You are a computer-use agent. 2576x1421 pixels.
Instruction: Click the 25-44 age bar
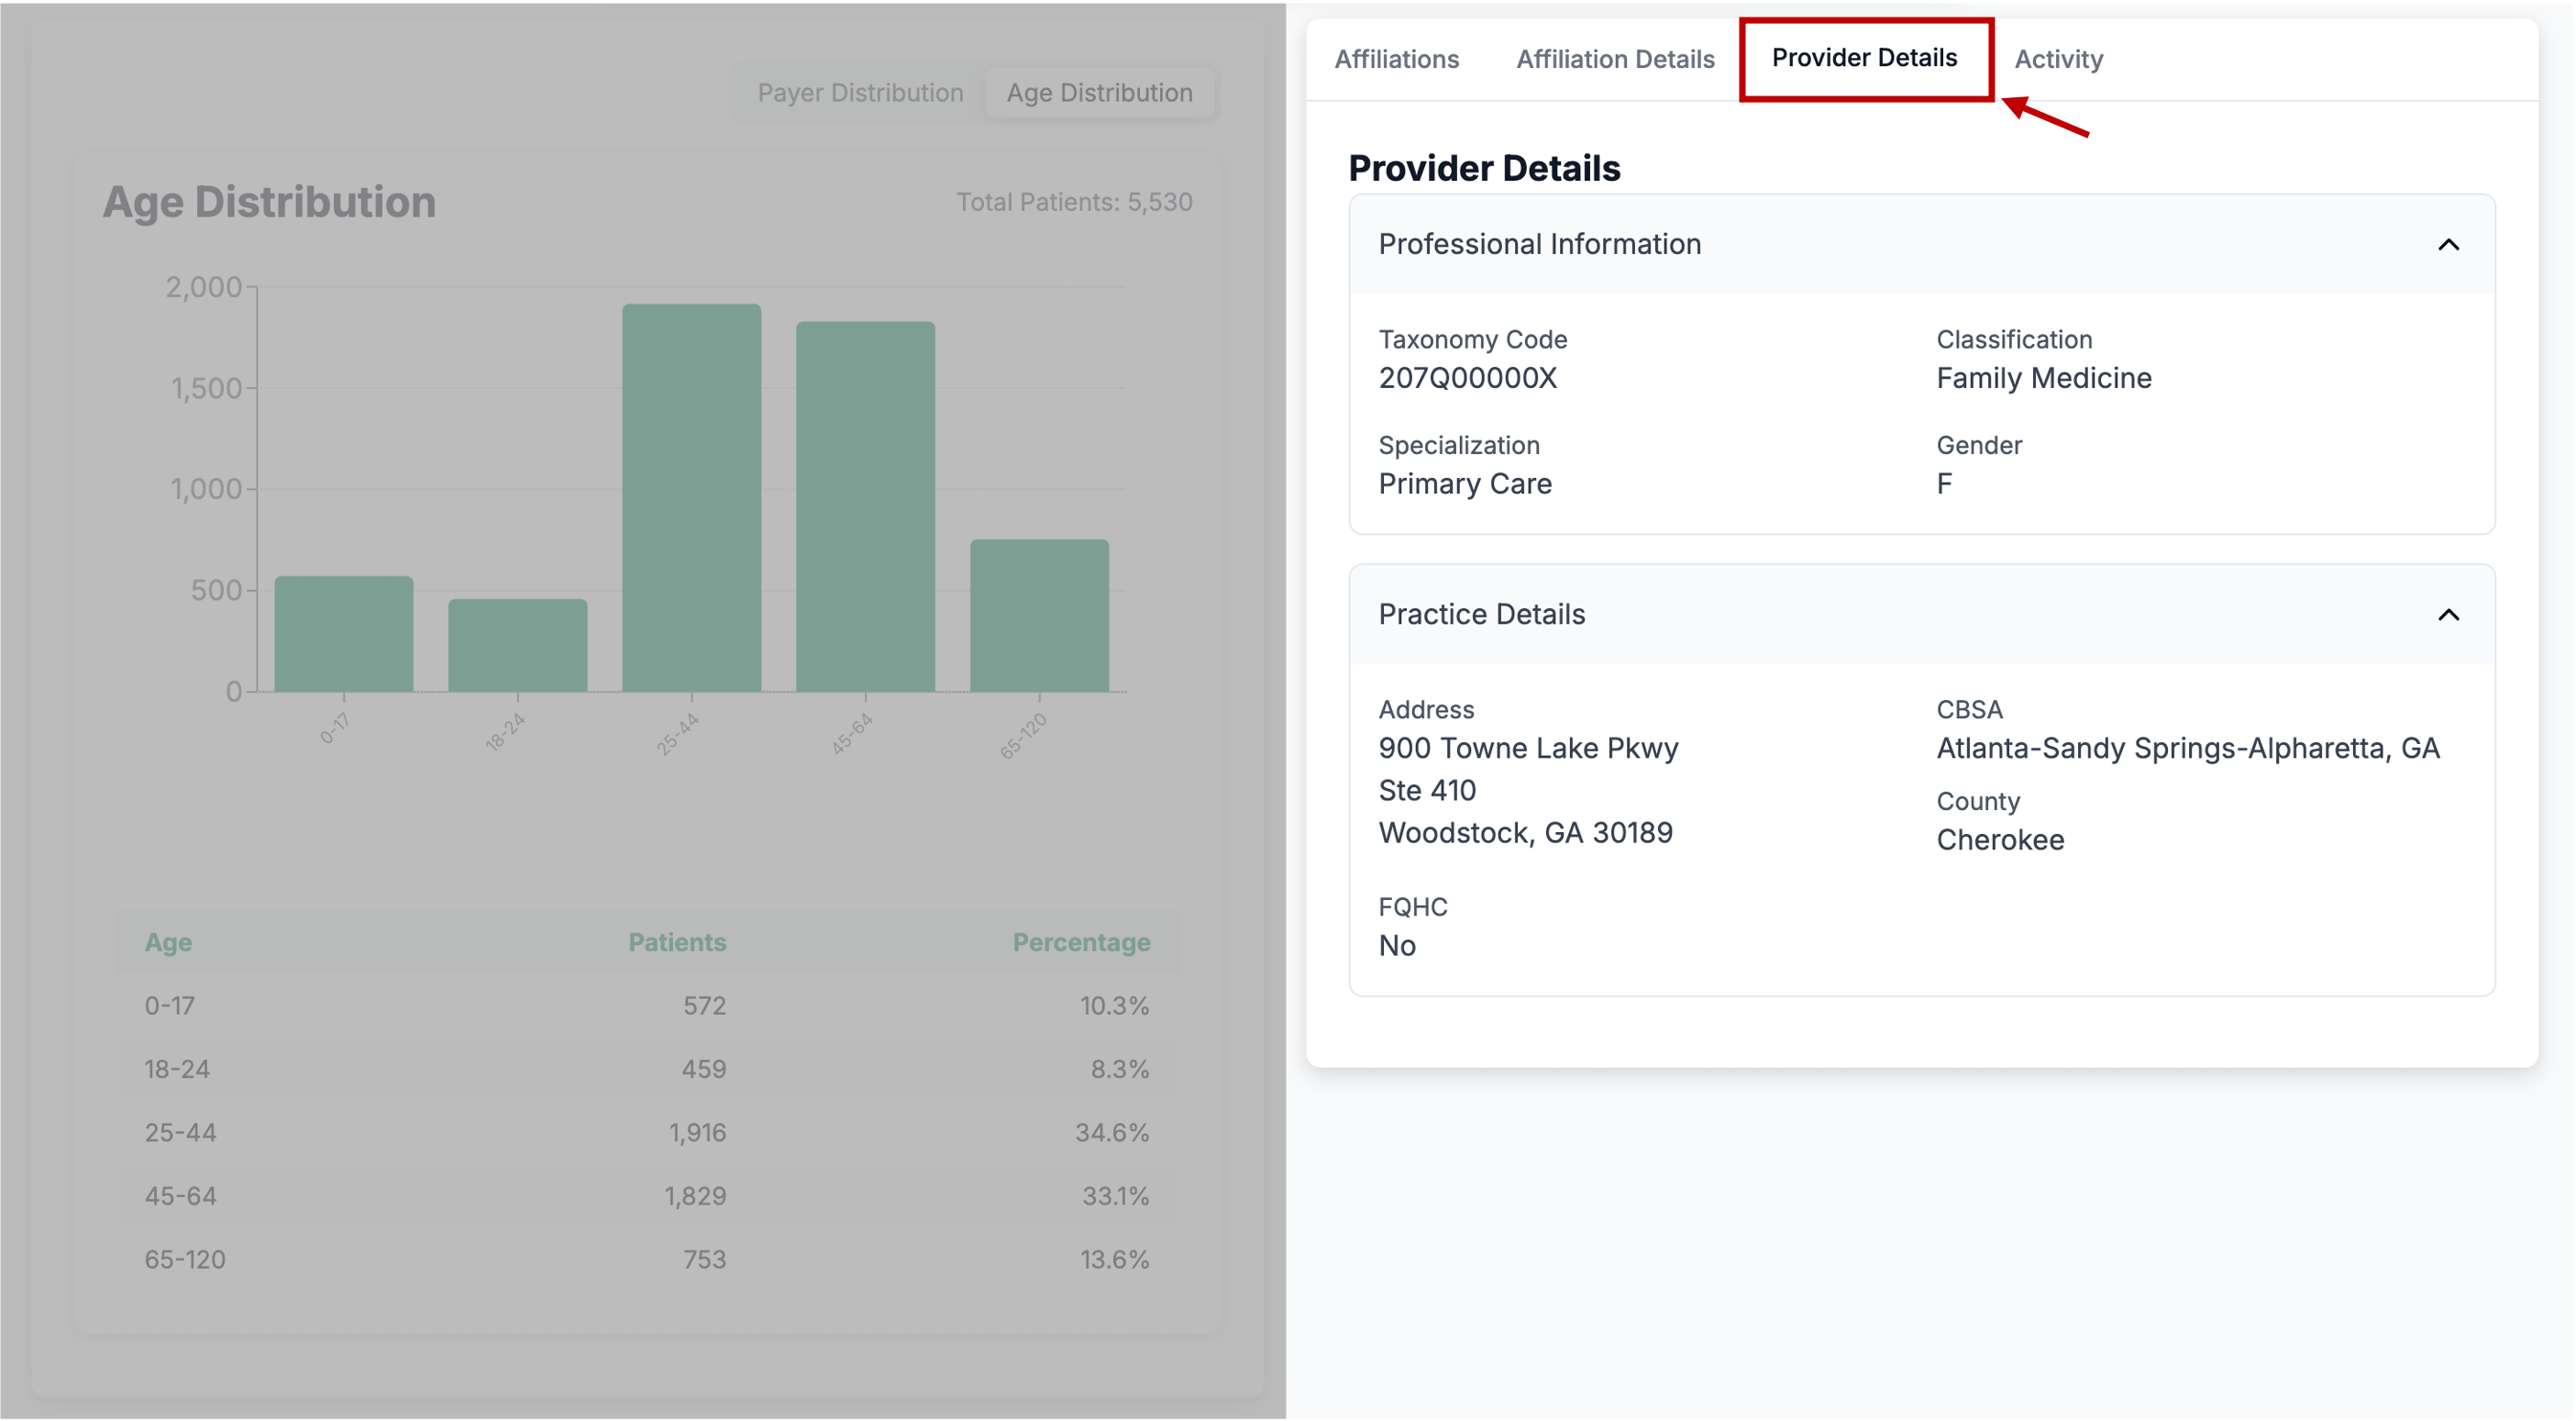[691, 498]
